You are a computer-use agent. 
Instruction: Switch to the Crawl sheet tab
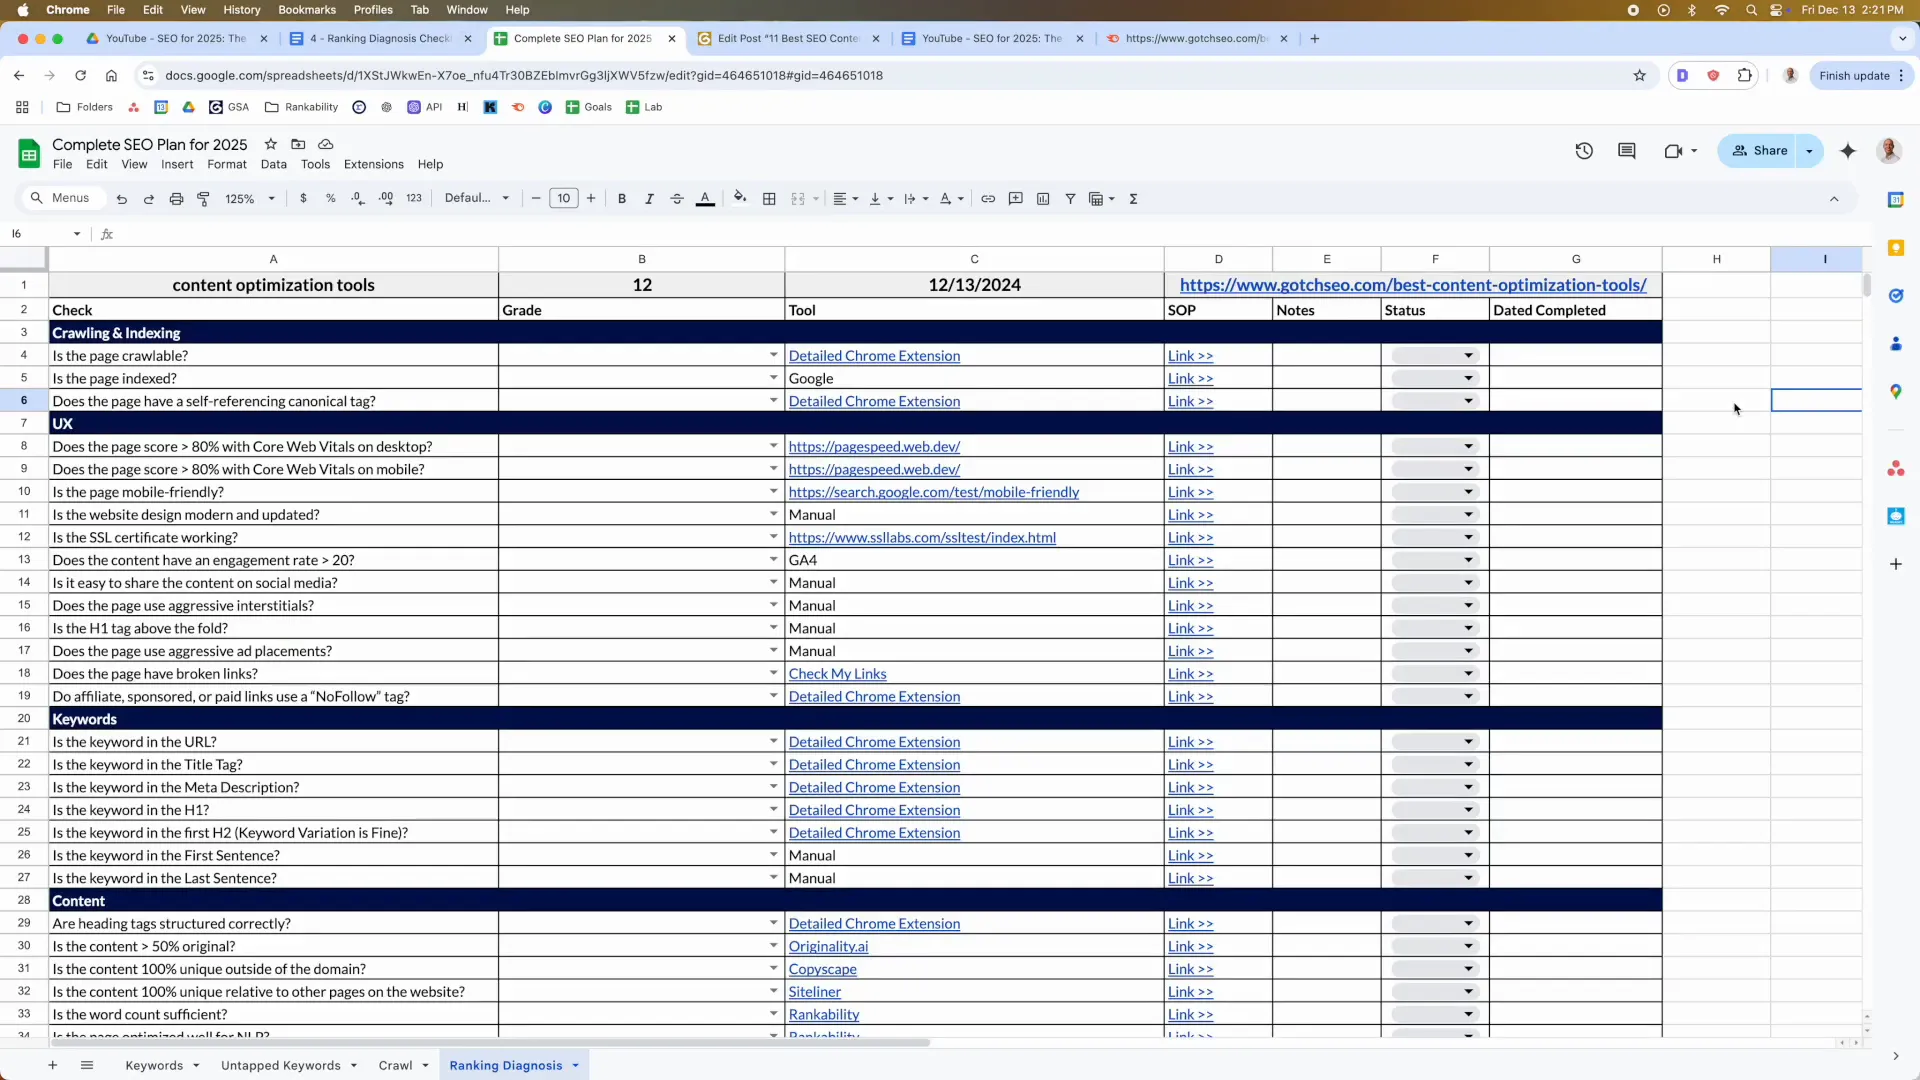pyautogui.click(x=396, y=1065)
